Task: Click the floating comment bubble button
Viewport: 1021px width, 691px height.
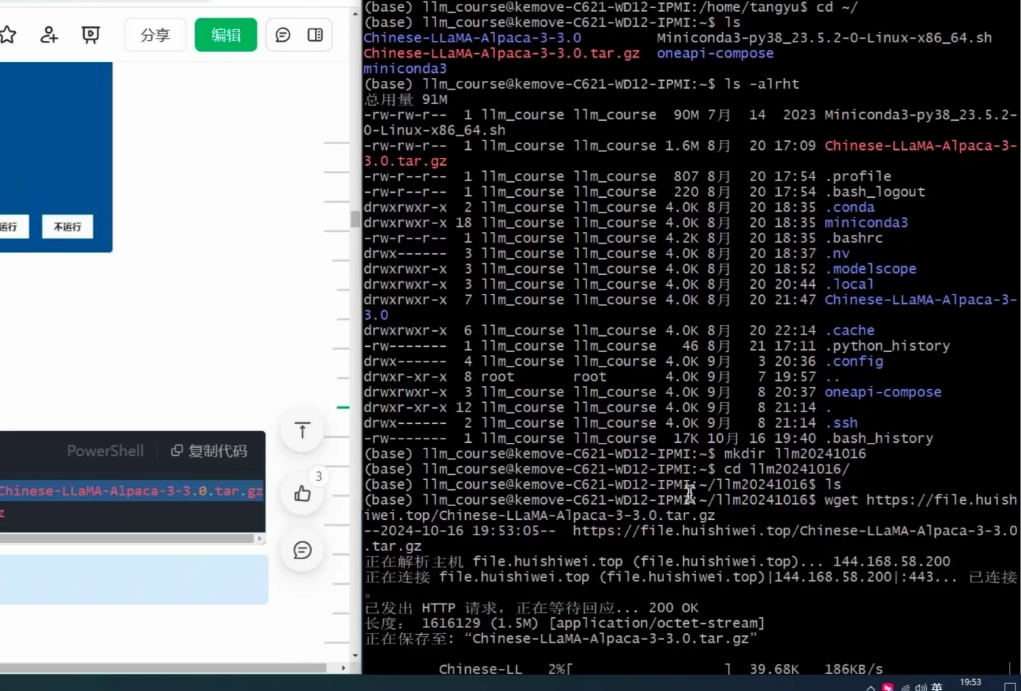Action: 302,550
